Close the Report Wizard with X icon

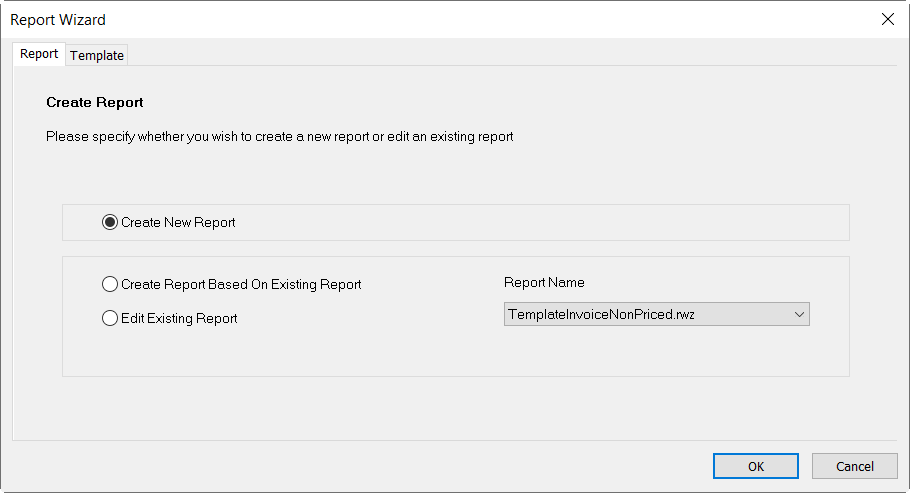[887, 19]
